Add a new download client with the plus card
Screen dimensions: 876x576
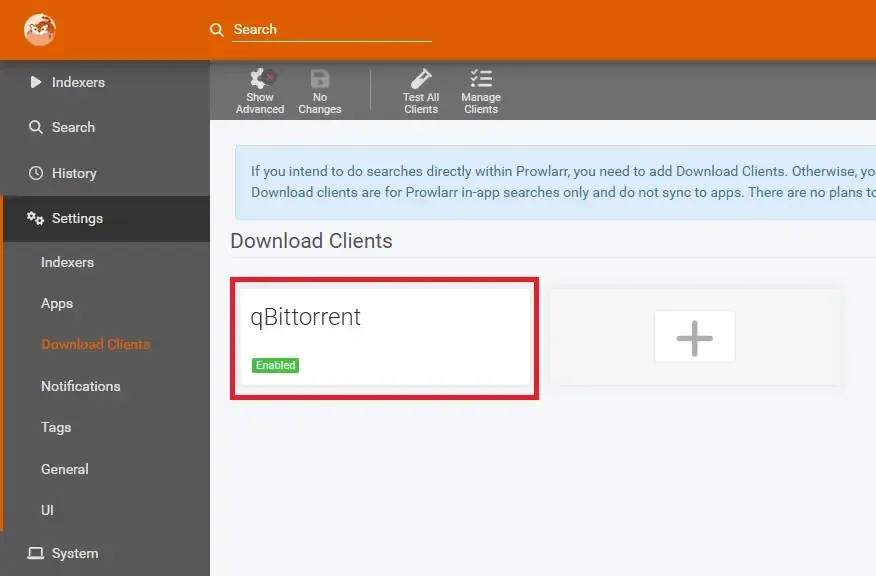(695, 337)
